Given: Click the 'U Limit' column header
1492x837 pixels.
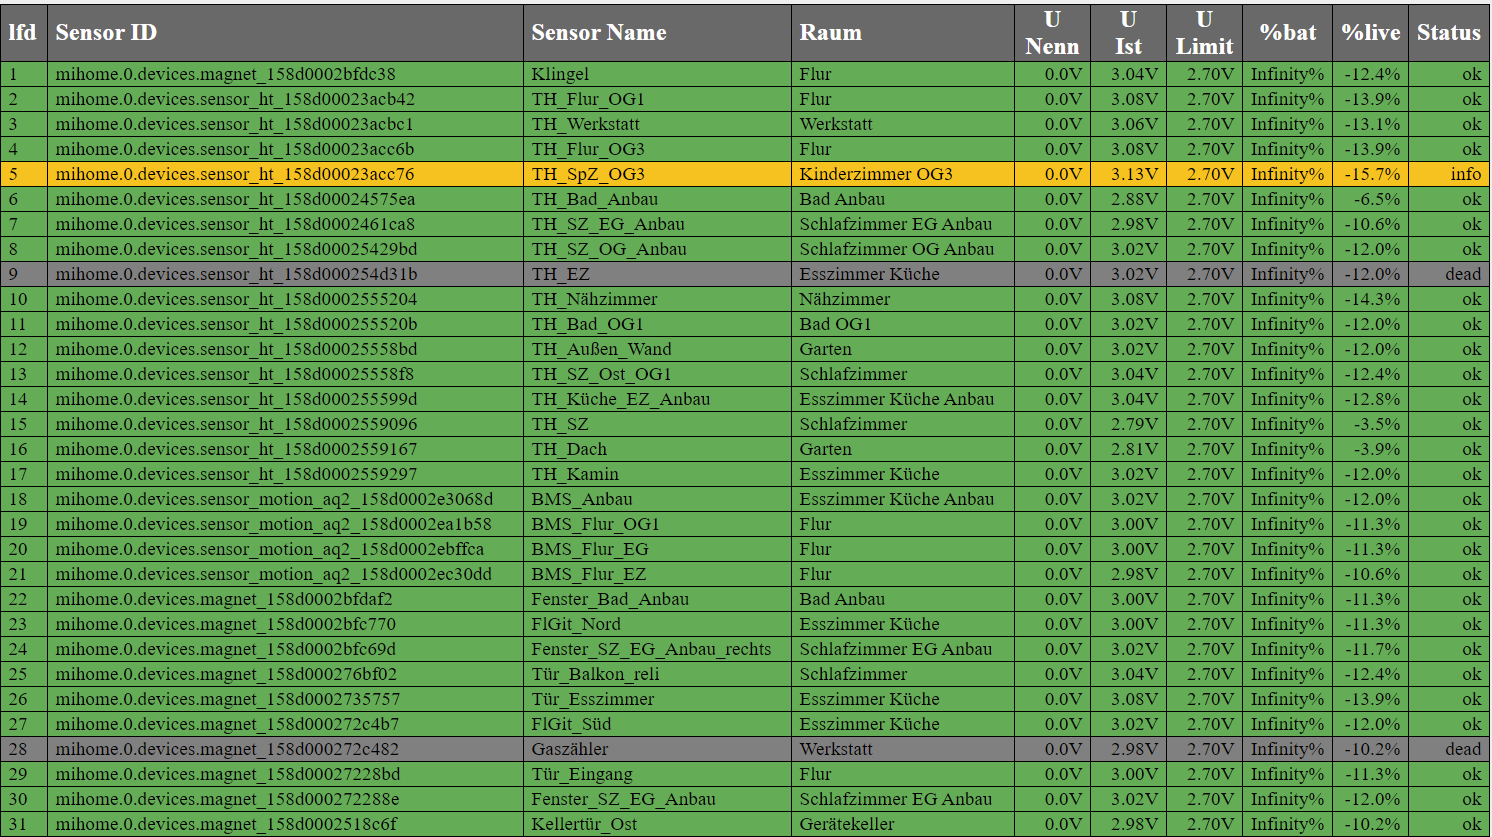Looking at the screenshot, I should (x=1204, y=32).
